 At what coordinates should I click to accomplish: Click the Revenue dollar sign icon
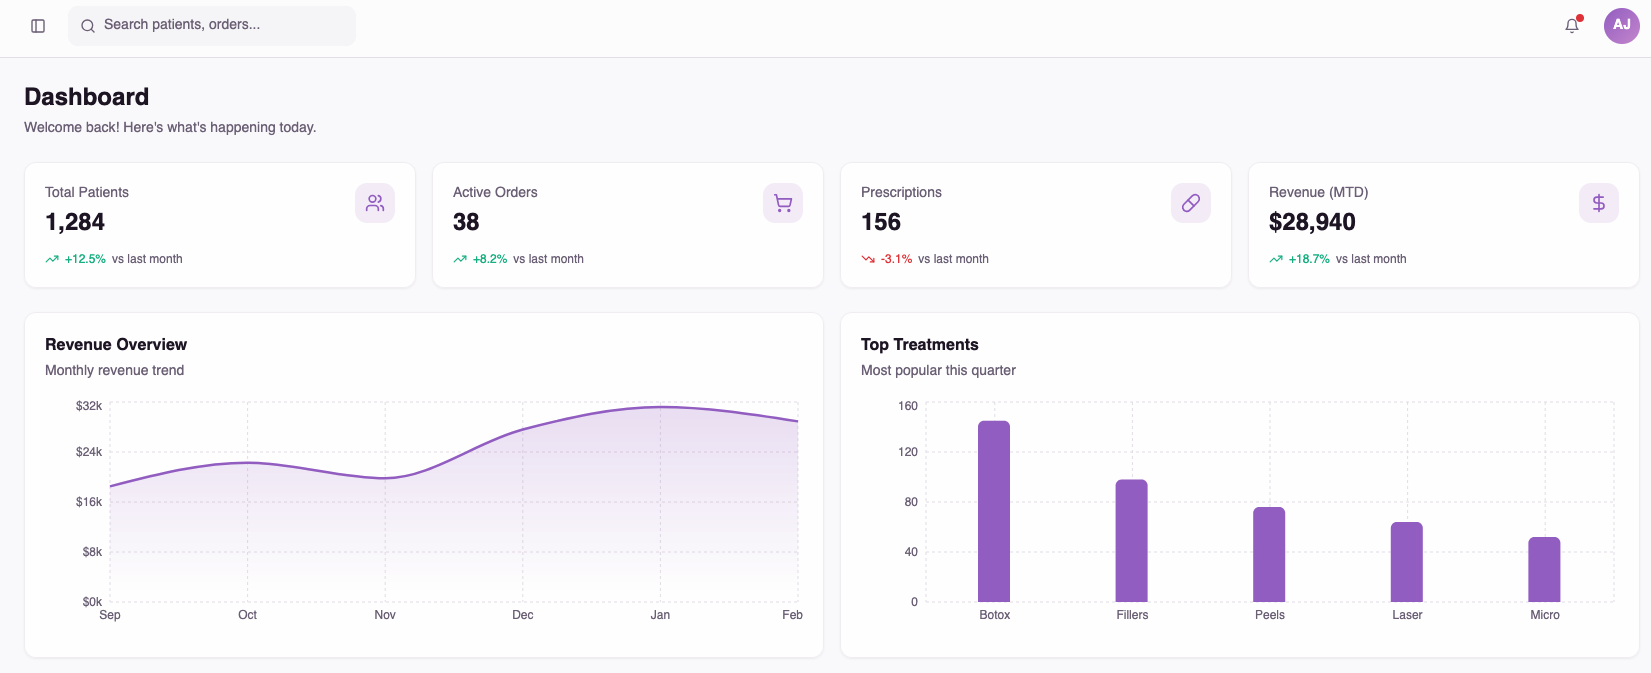(x=1599, y=203)
